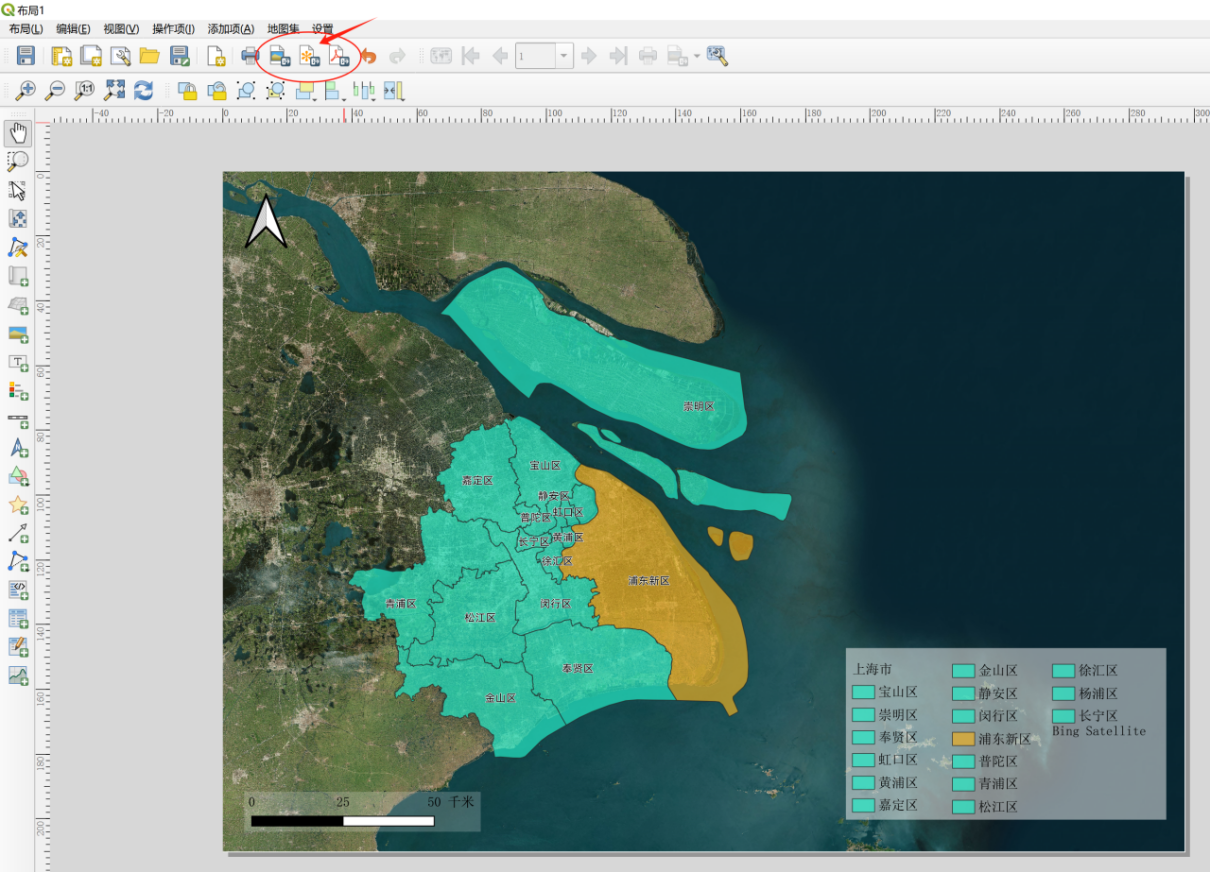
Task: Select the Add Map tool
Action: click(x=16, y=276)
